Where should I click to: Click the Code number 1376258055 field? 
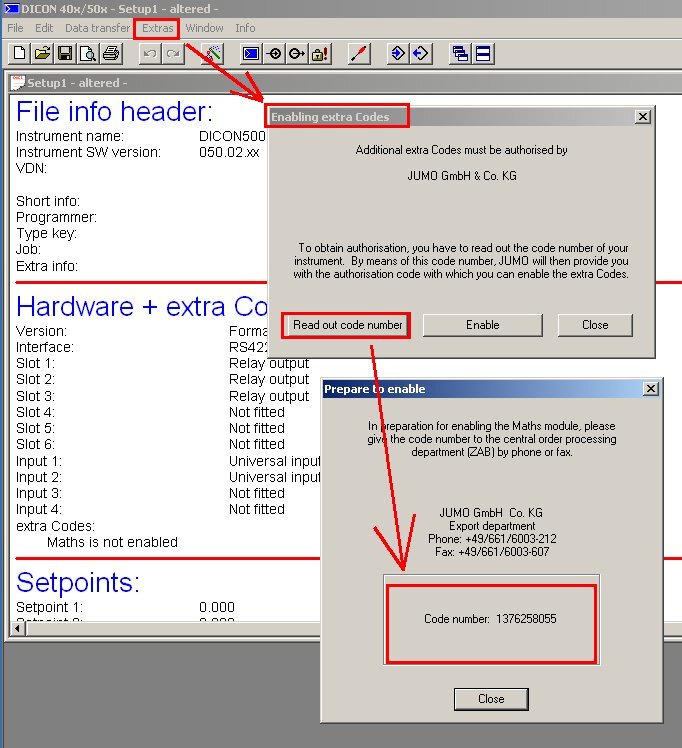490,619
